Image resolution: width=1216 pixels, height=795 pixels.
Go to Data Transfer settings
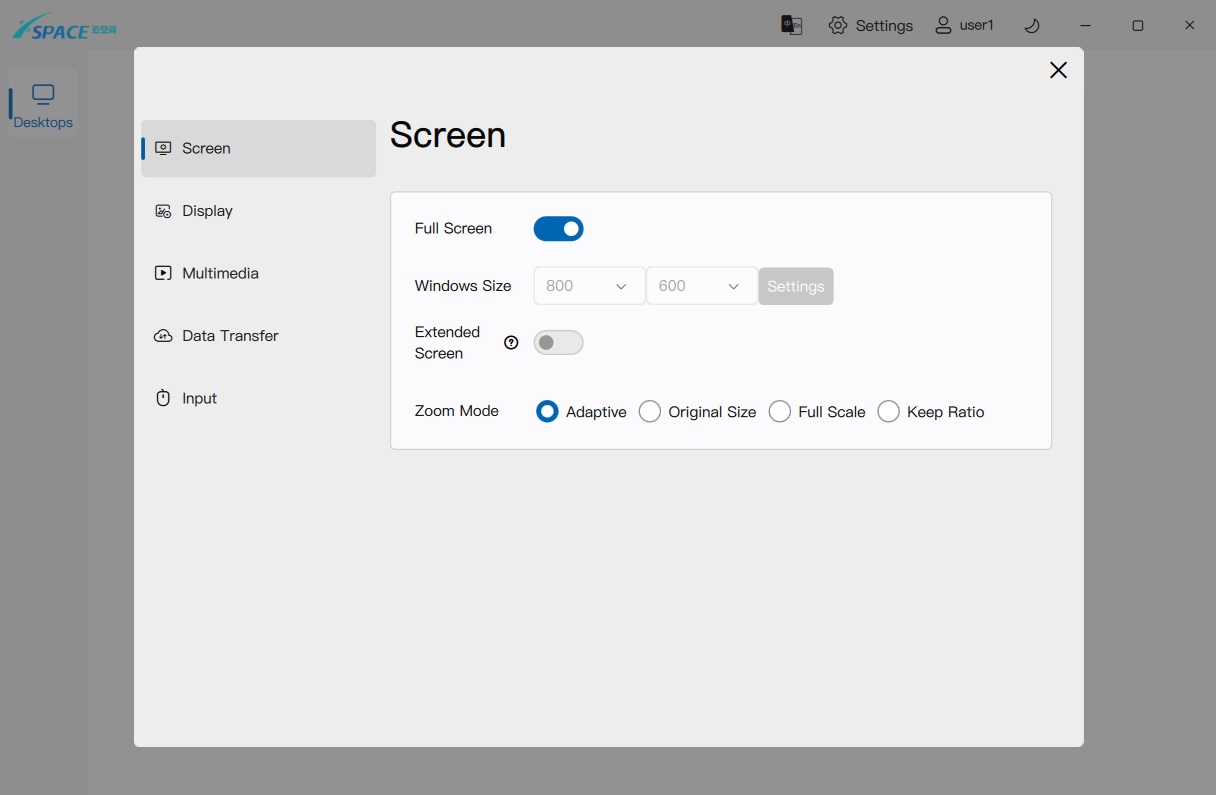pos(230,336)
